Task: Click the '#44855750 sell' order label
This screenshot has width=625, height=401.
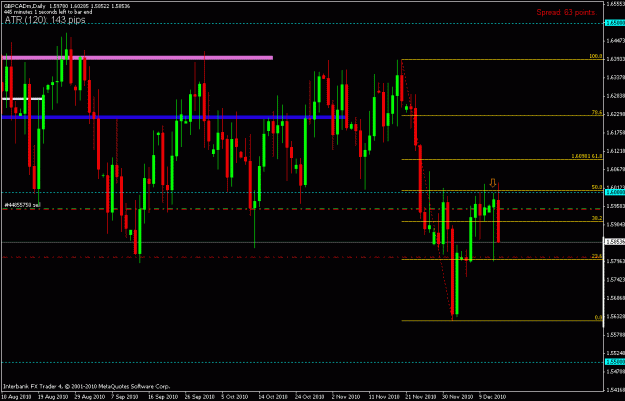Action: pos(22,205)
